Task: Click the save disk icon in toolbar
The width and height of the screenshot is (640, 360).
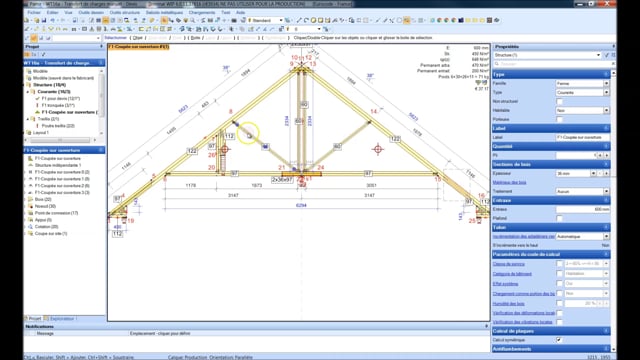Action: coord(44,20)
